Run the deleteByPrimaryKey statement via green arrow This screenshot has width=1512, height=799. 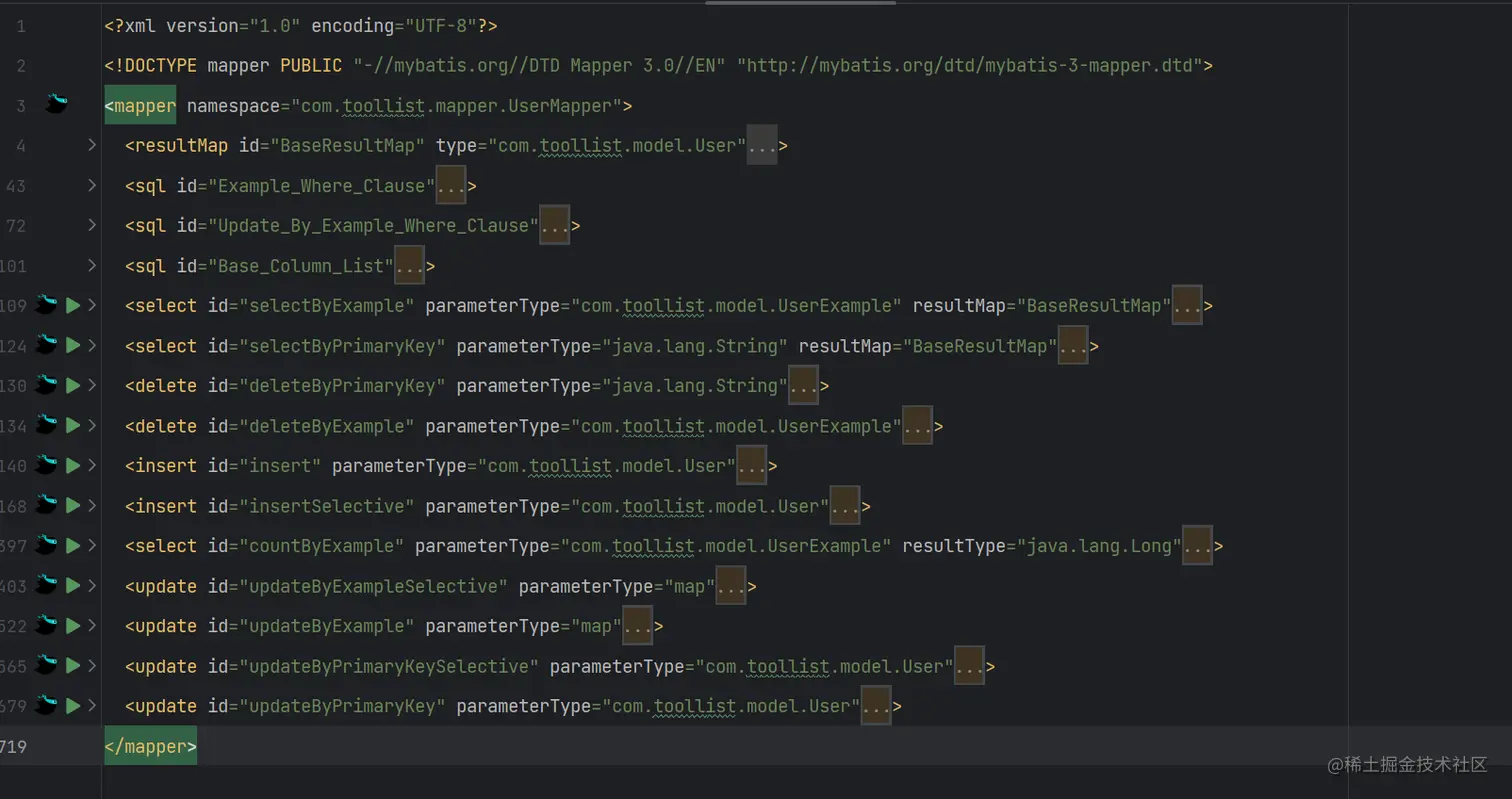72,386
